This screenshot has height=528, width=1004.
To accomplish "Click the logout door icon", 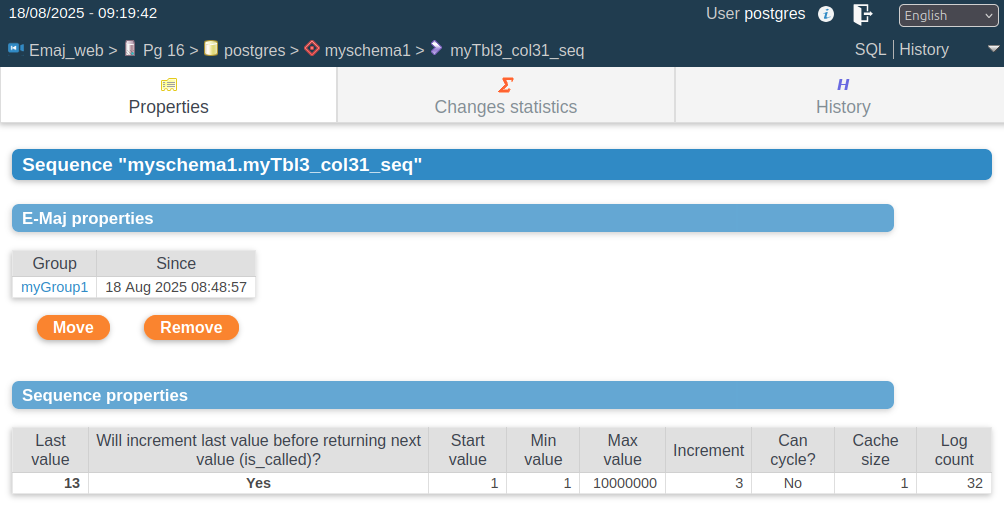I will point(862,14).
